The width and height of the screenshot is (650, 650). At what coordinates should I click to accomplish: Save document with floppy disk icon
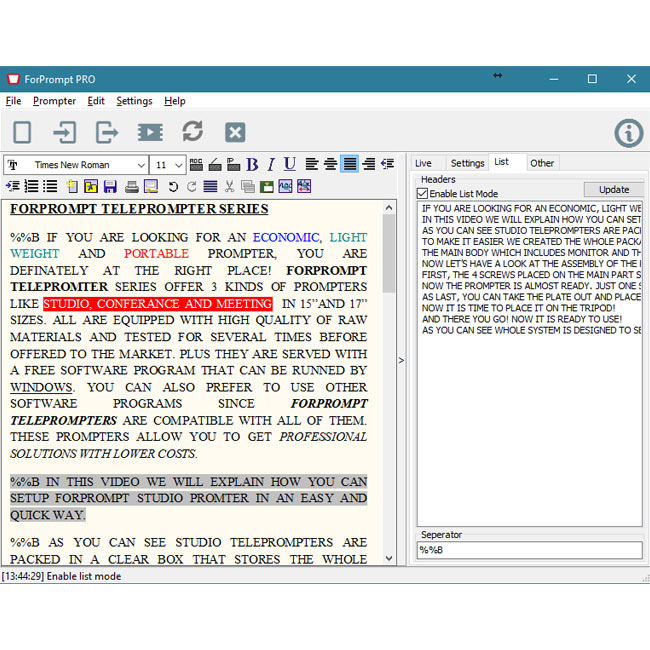pyautogui.click(x=110, y=187)
